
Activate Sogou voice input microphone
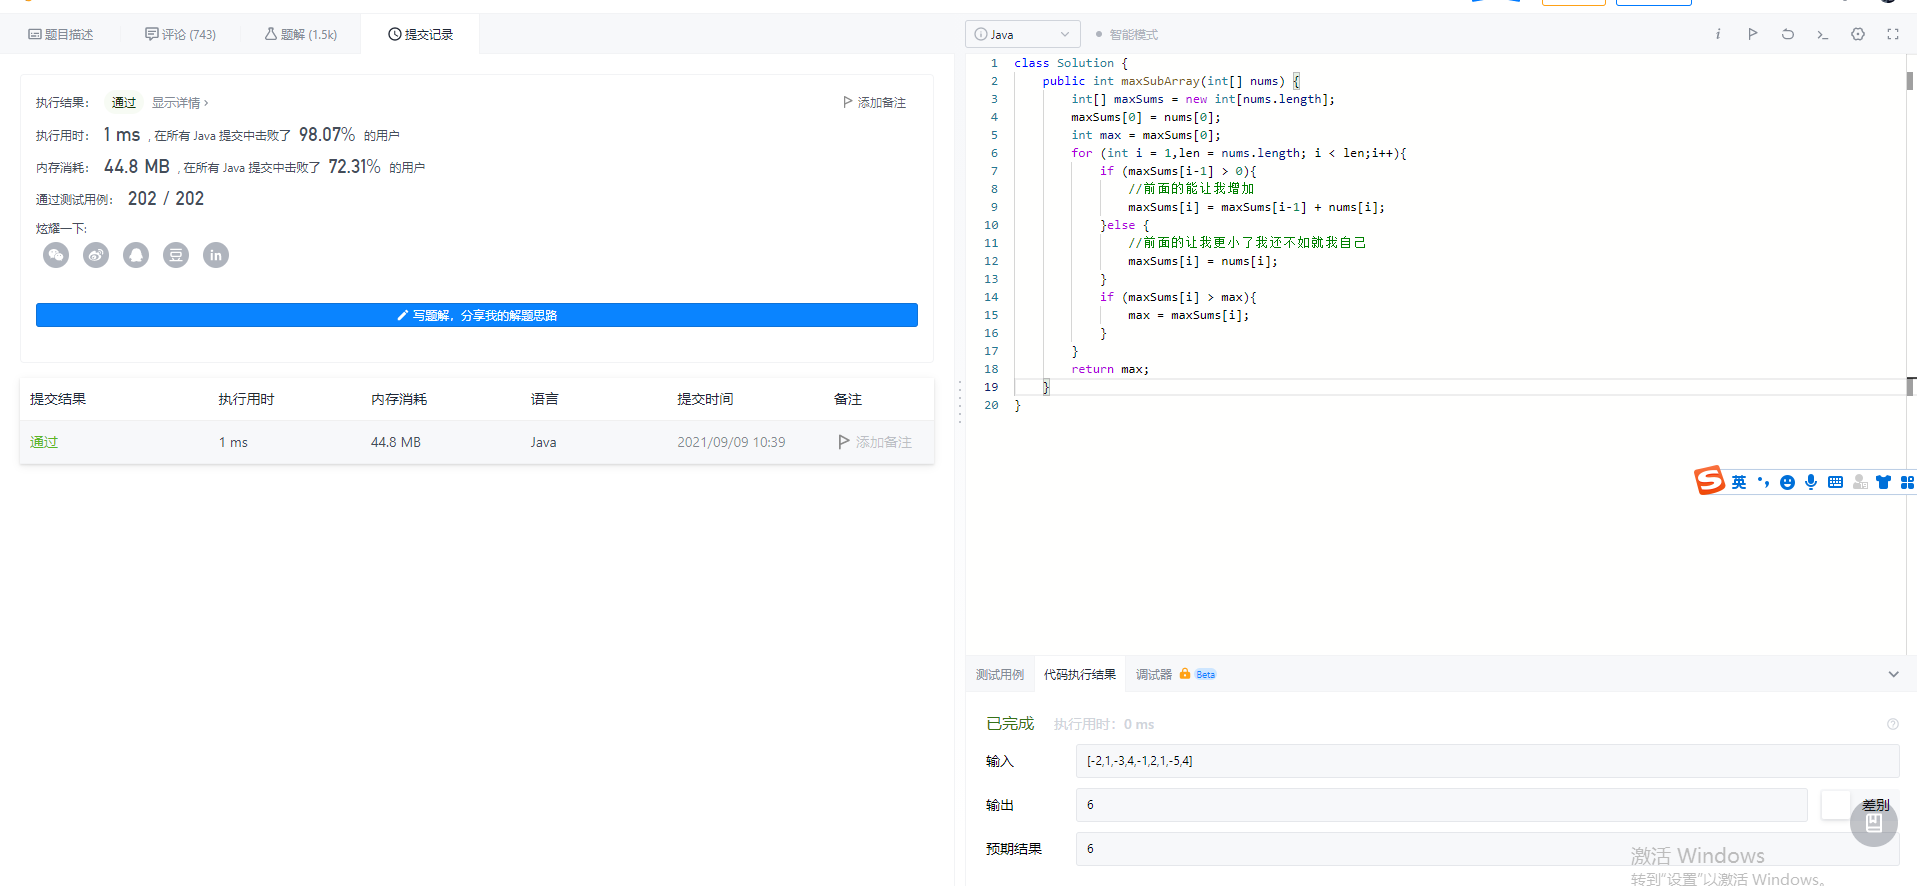coord(1811,482)
